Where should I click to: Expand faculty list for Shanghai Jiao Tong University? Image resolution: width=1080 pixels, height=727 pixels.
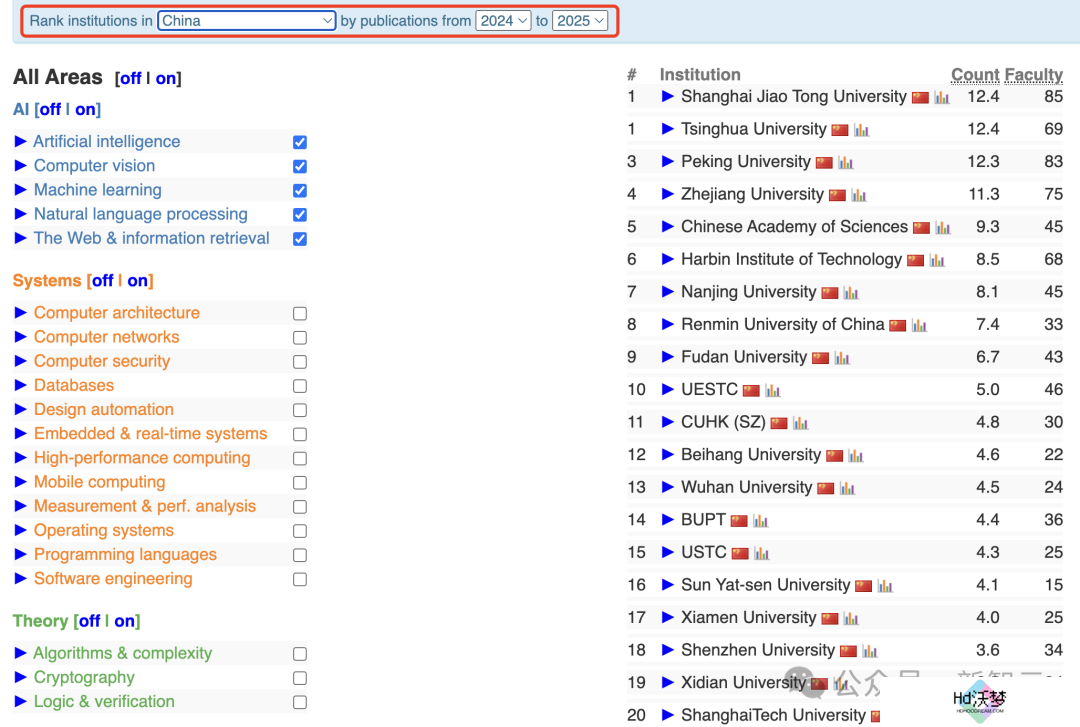667,96
